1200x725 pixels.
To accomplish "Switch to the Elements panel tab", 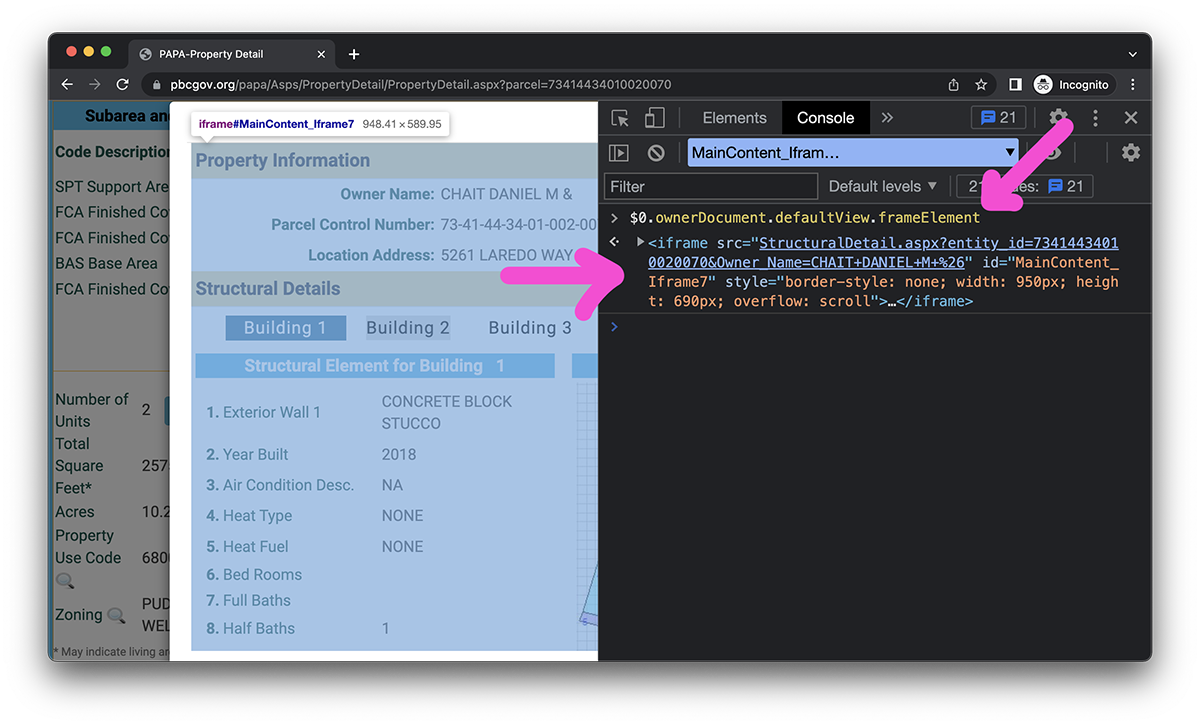I will (734, 118).
